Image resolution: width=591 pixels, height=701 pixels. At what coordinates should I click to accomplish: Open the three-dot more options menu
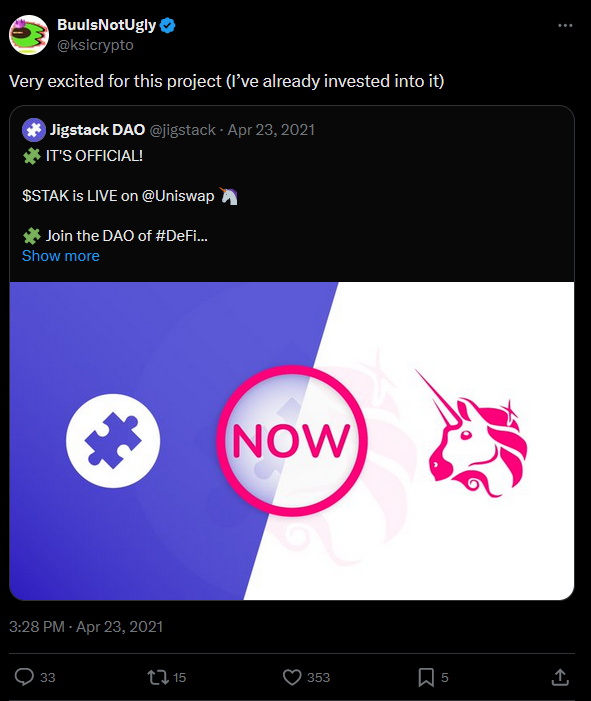[565, 25]
